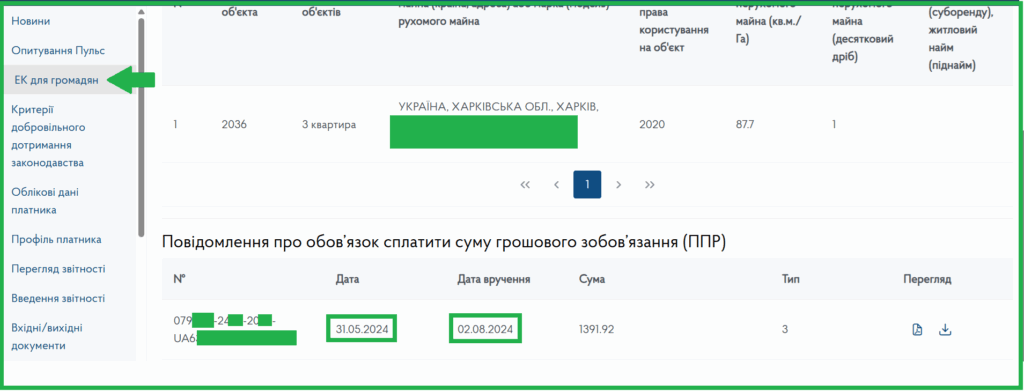The image size is (1024, 391).
Task: Click the date 31.05.2024 in the table
Action: pos(362,330)
